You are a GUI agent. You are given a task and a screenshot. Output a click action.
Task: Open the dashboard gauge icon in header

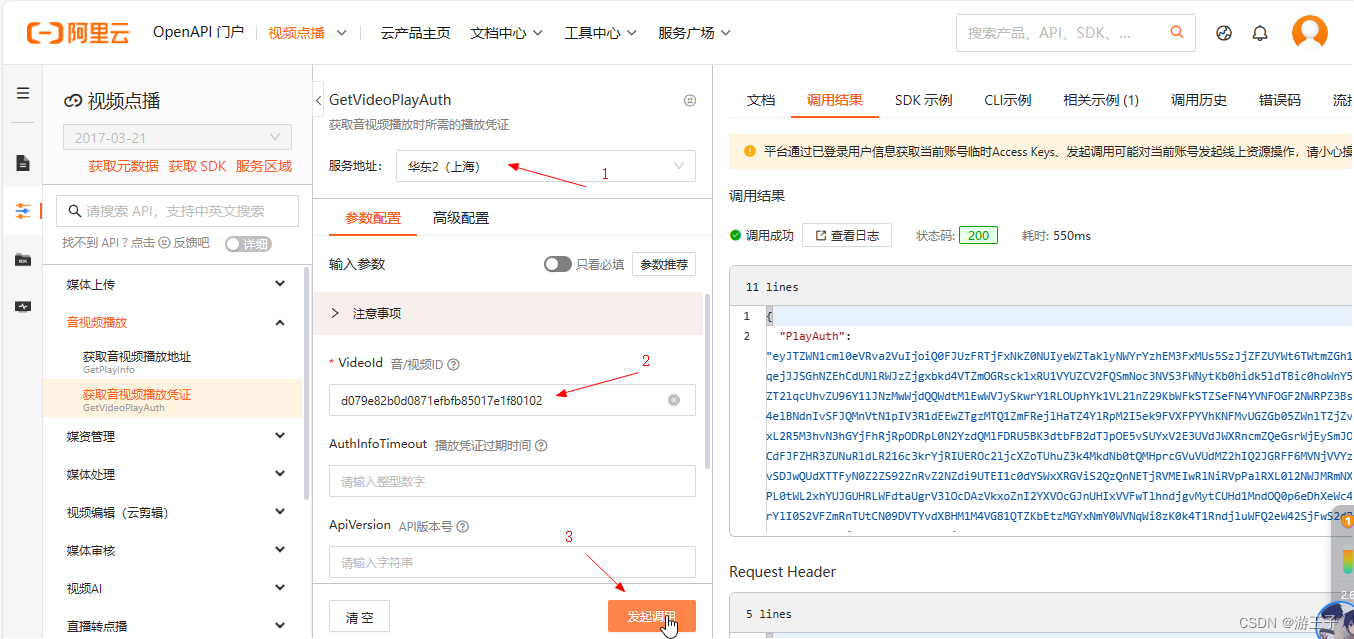[x=1224, y=33]
